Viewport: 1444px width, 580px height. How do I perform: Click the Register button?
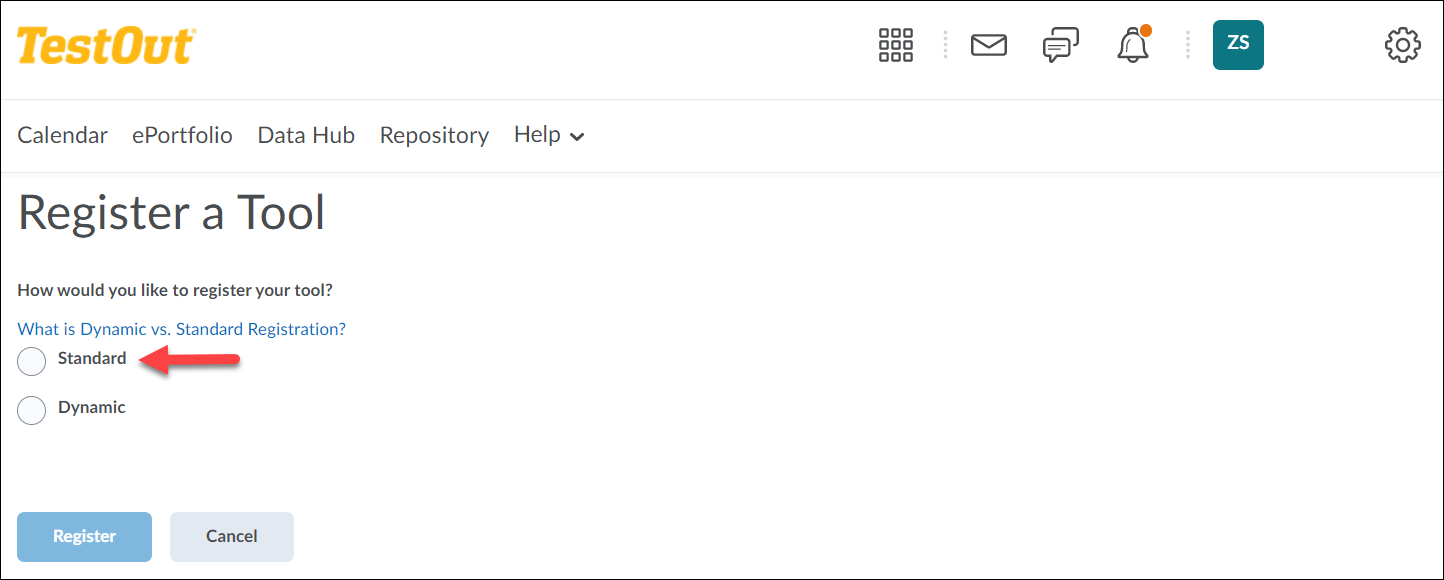(x=84, y=536)
